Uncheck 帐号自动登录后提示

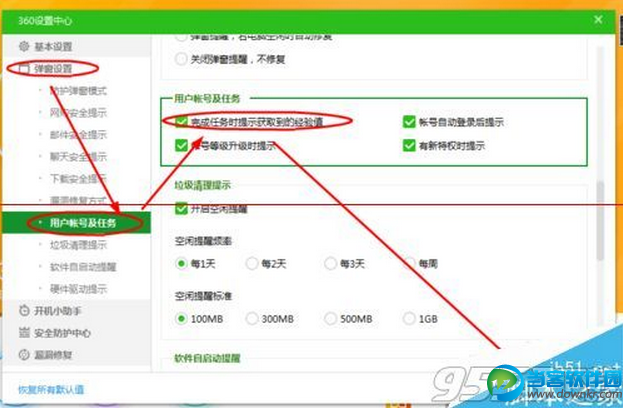coord(409,122)
